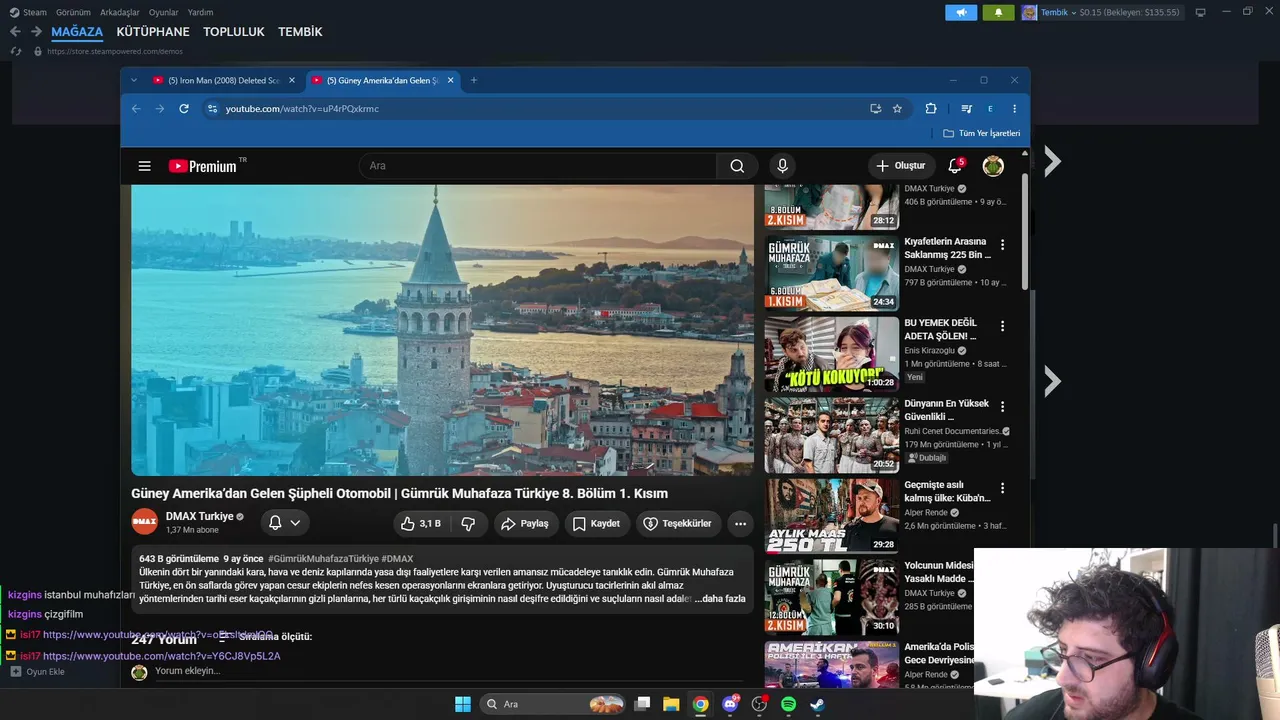Go back in the Steam client
The width and height of the screenshot is (1280, 720).
pos(15,32)
